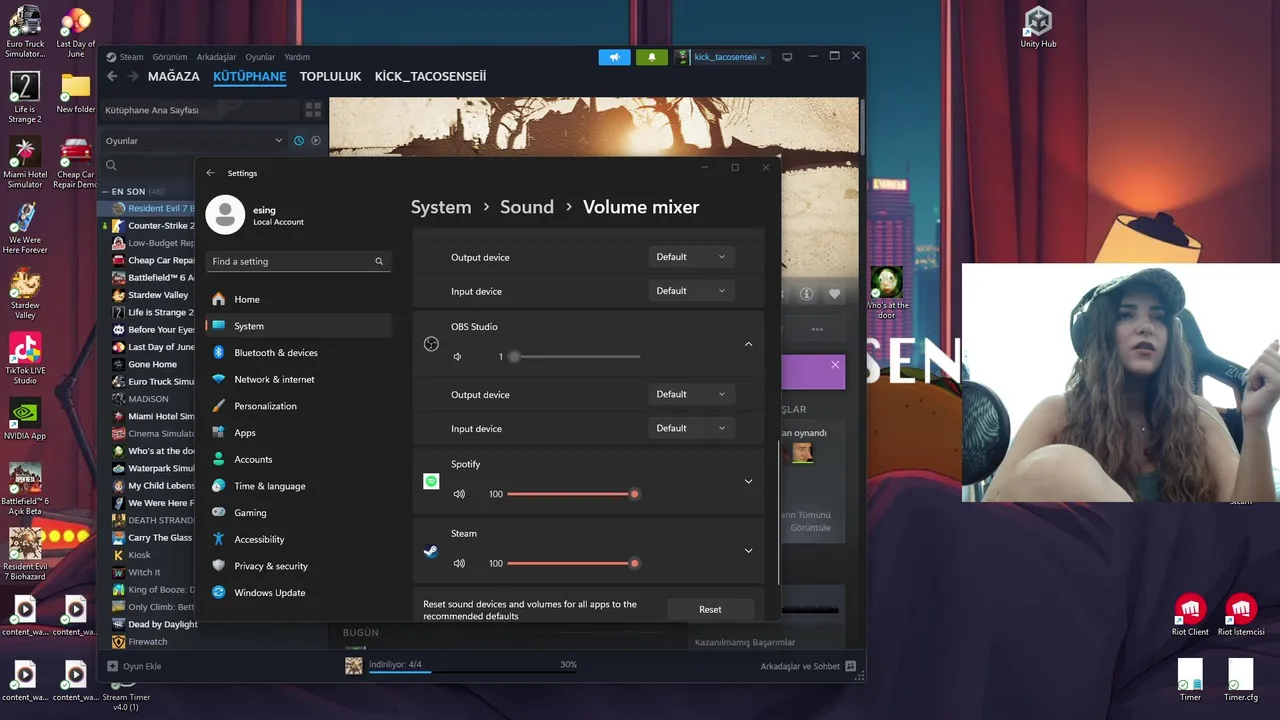Image resolution: width=1280 pixels, height=720 pixels.
Task: Switch Steam to Big Picture mode icon
Action: point(787,57)
